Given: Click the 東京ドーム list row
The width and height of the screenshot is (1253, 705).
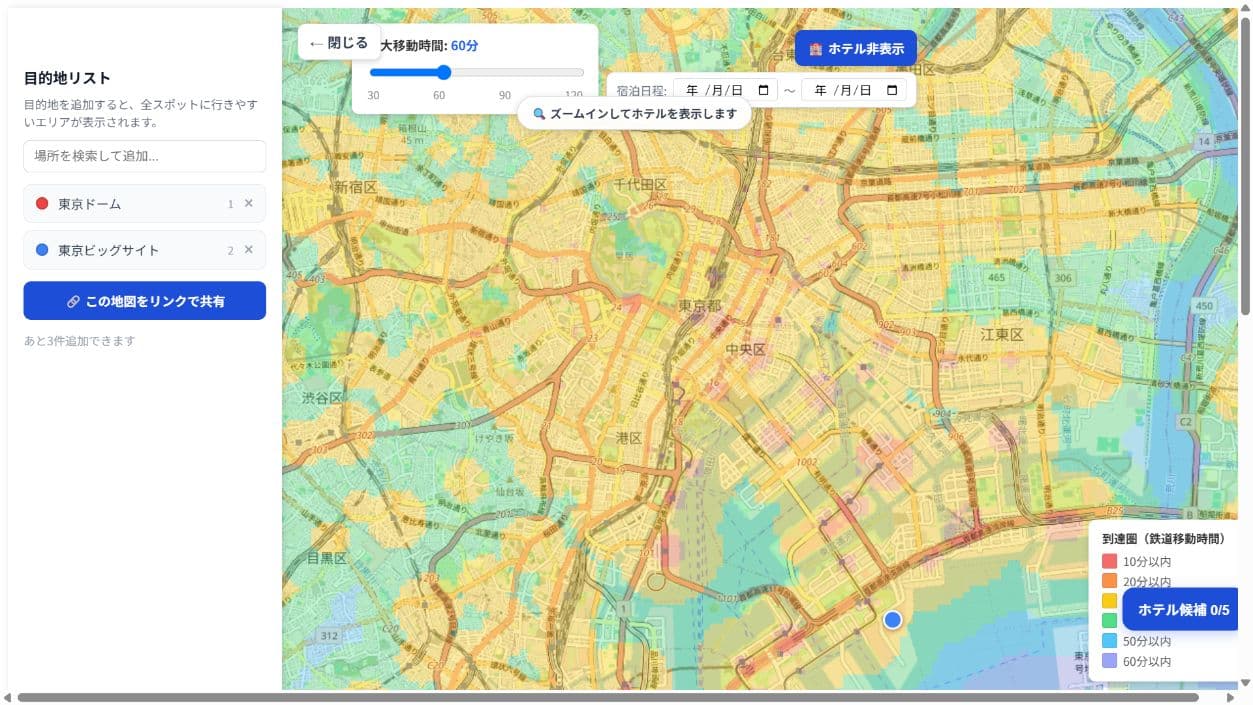Looking at the screenshot, I should (145, 203).
